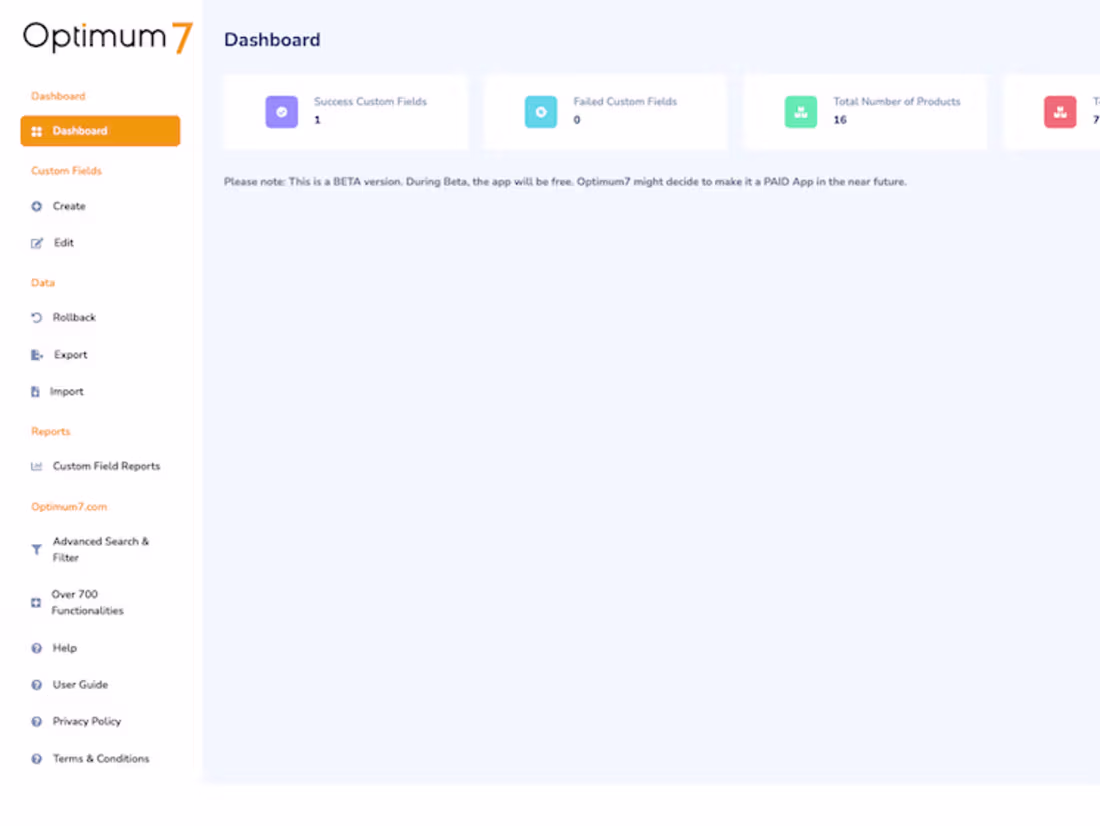The image size is (1100, 826).
Task: Open Advanced Search & Filter link
Action: [x=100, y=549]
